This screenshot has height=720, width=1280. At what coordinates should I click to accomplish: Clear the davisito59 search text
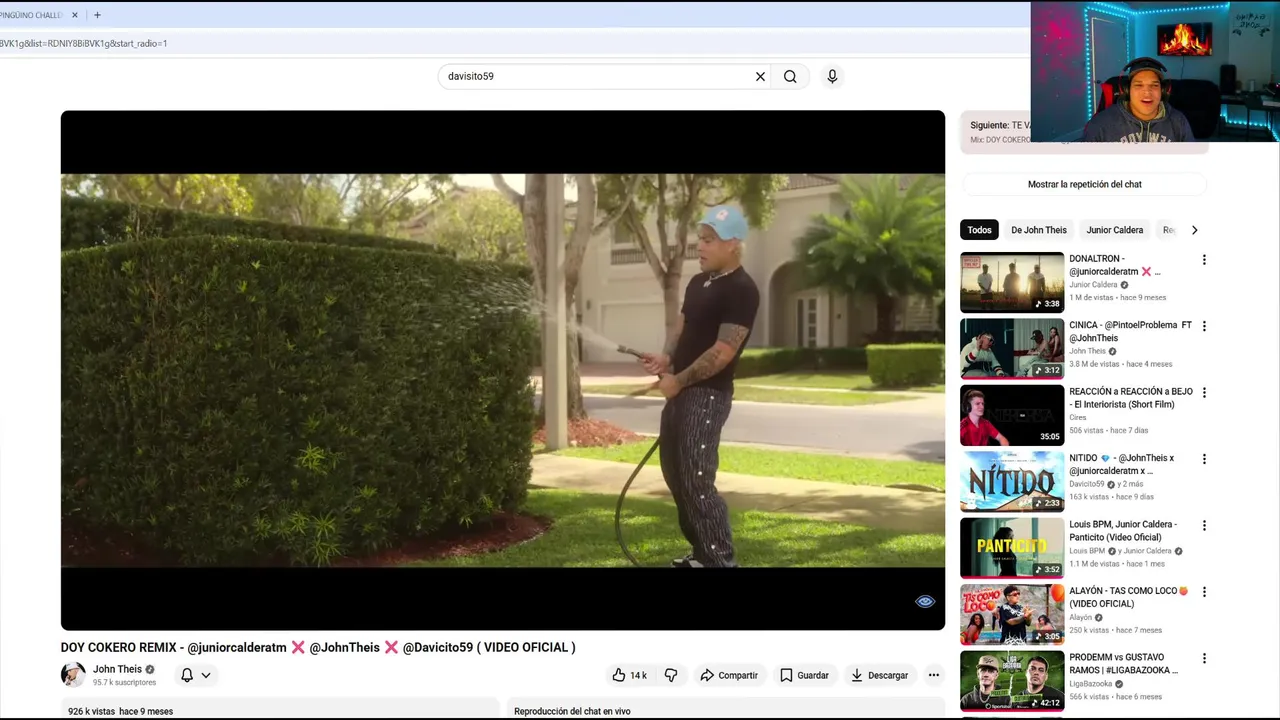click(760, 76)
